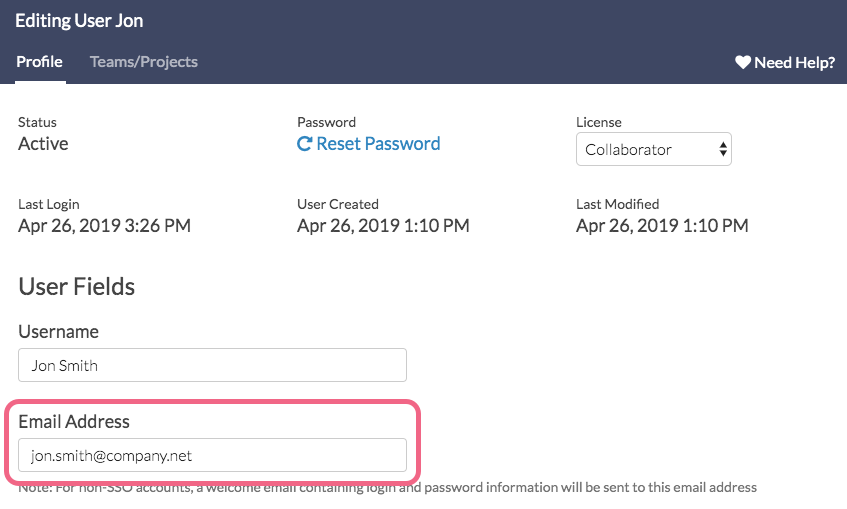Click into the Email Address input field
Image resolution: width=847 pixels, height=509 pixels.
pyautogui.click(x=212, y=455)
